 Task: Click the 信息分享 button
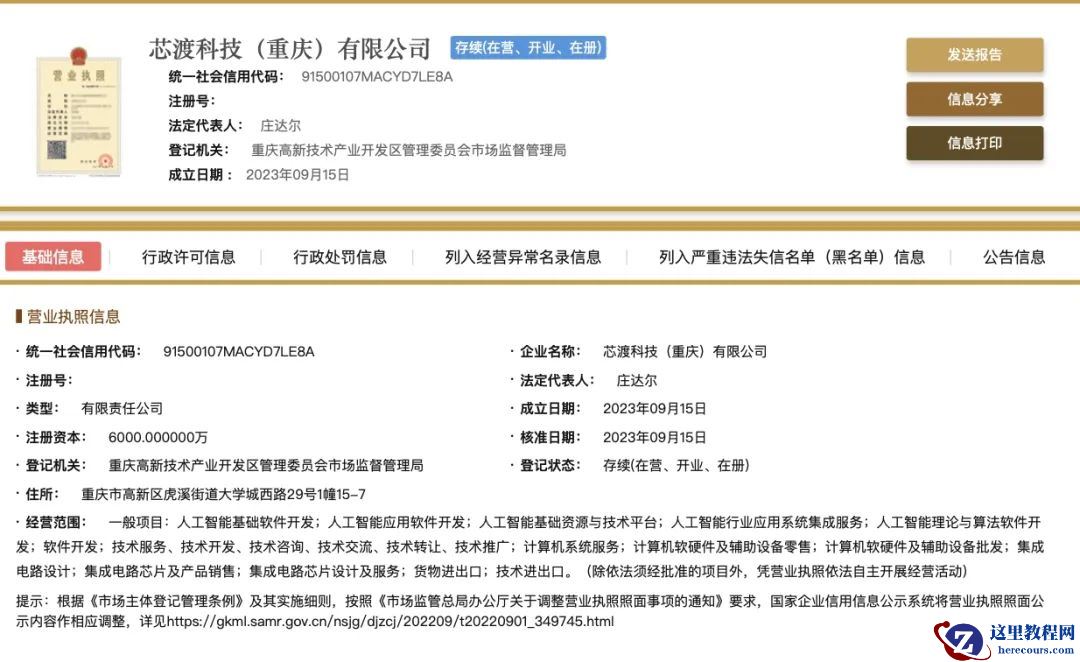point(974,99)
